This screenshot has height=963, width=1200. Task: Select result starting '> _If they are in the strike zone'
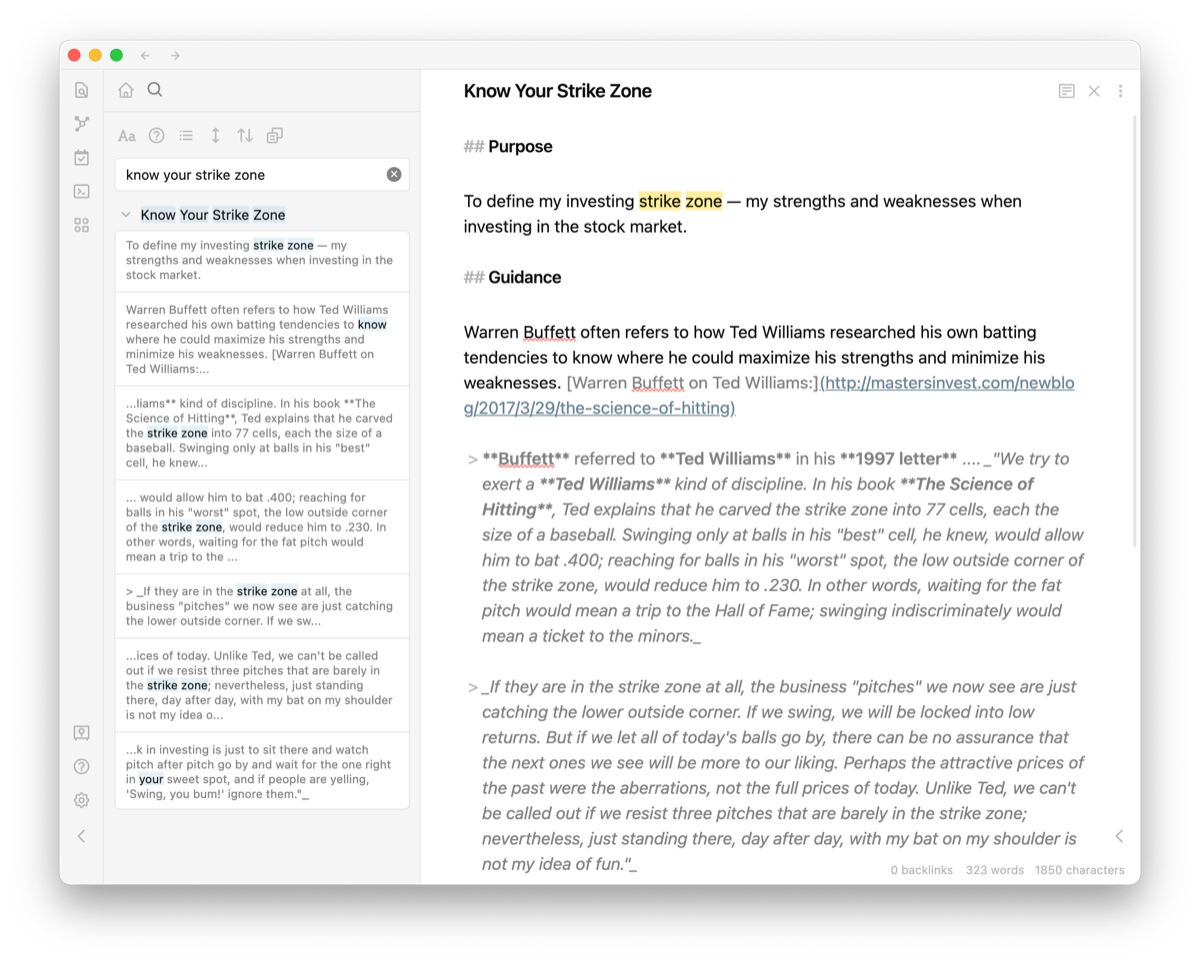tap(262, 606)
